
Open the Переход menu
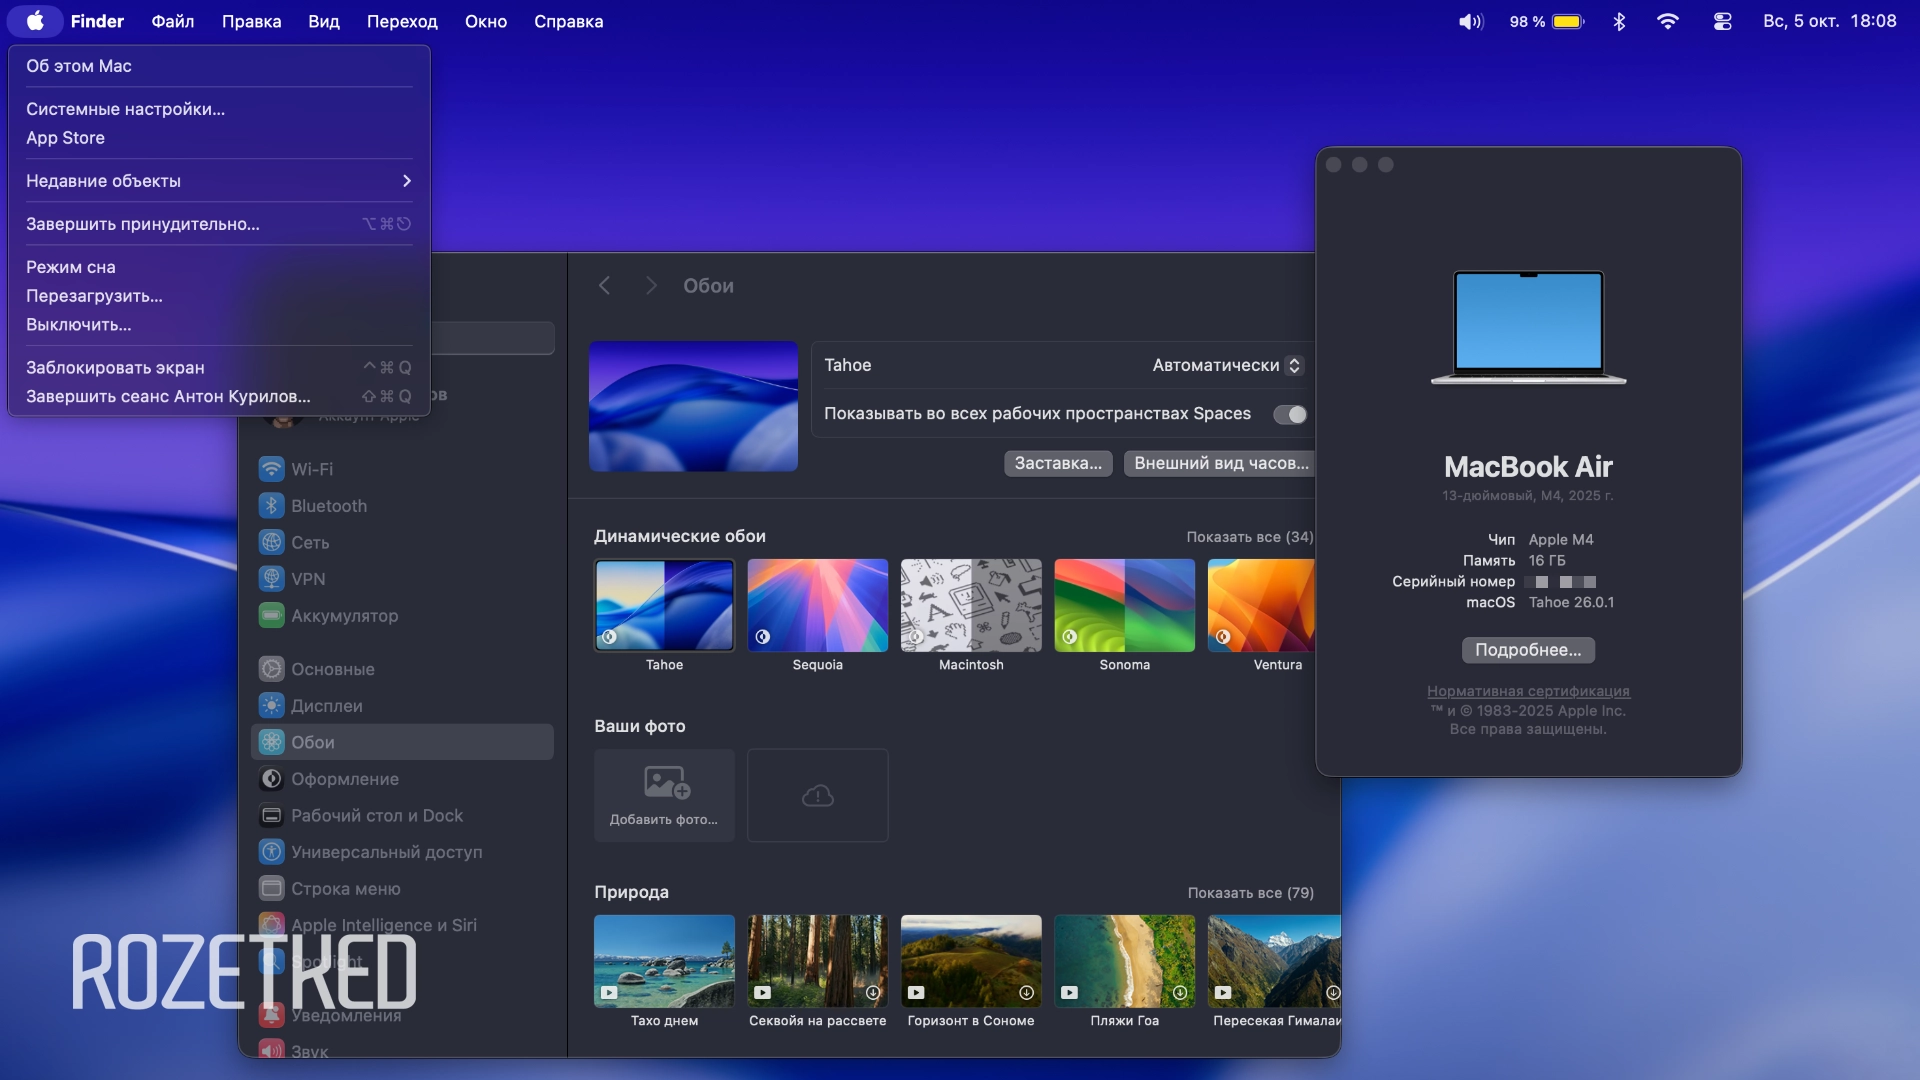click(402, 21)
